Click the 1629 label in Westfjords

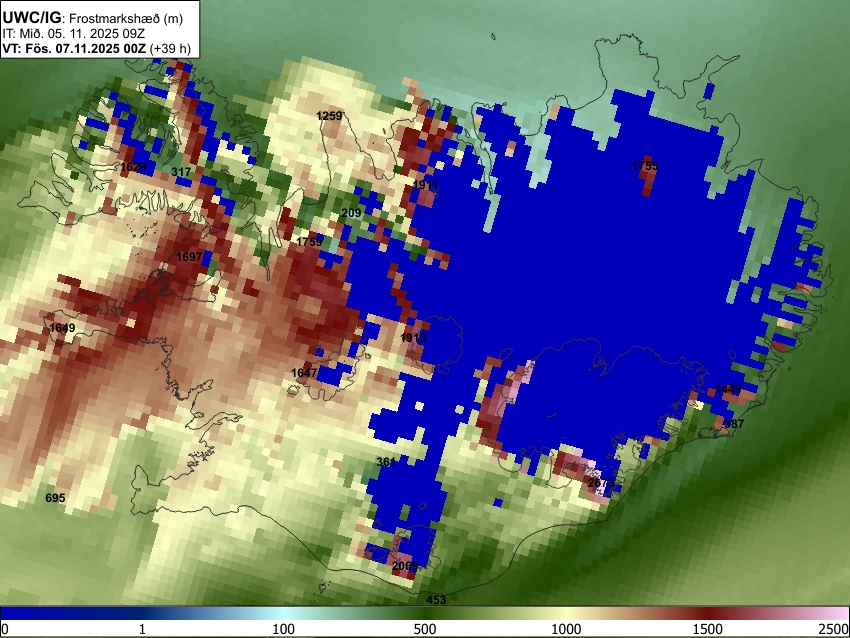click(133, 166)
